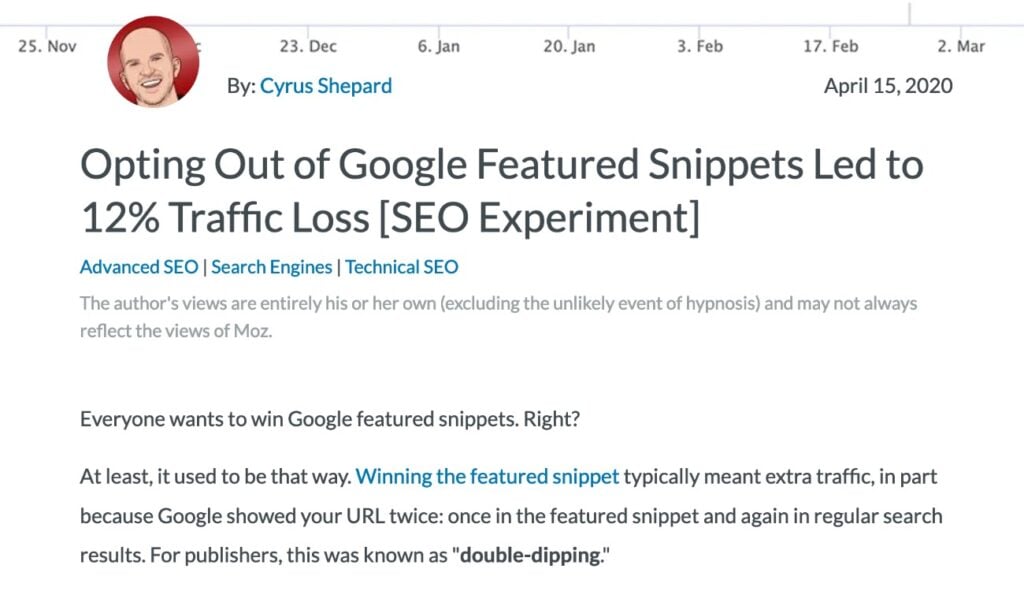Click the Moz views disclaimer text
The width and height of the screenshot is (1024, 591).
[x=498, y=317]
